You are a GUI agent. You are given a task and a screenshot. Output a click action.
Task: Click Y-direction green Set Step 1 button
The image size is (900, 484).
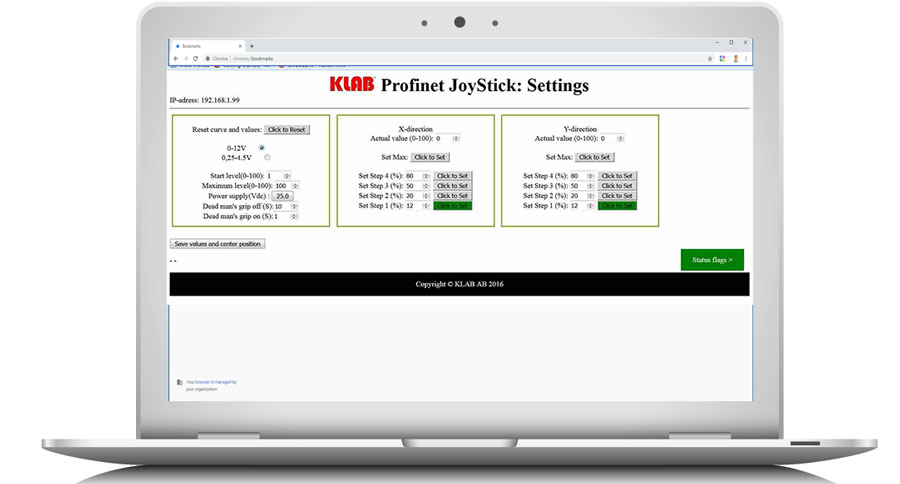click(617, 206)
